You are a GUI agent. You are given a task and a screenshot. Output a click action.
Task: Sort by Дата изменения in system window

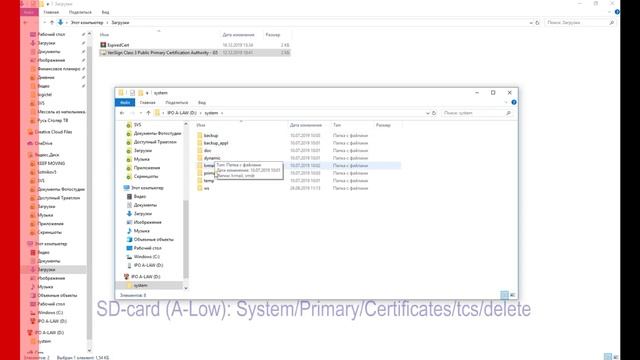tap(306, 125)
